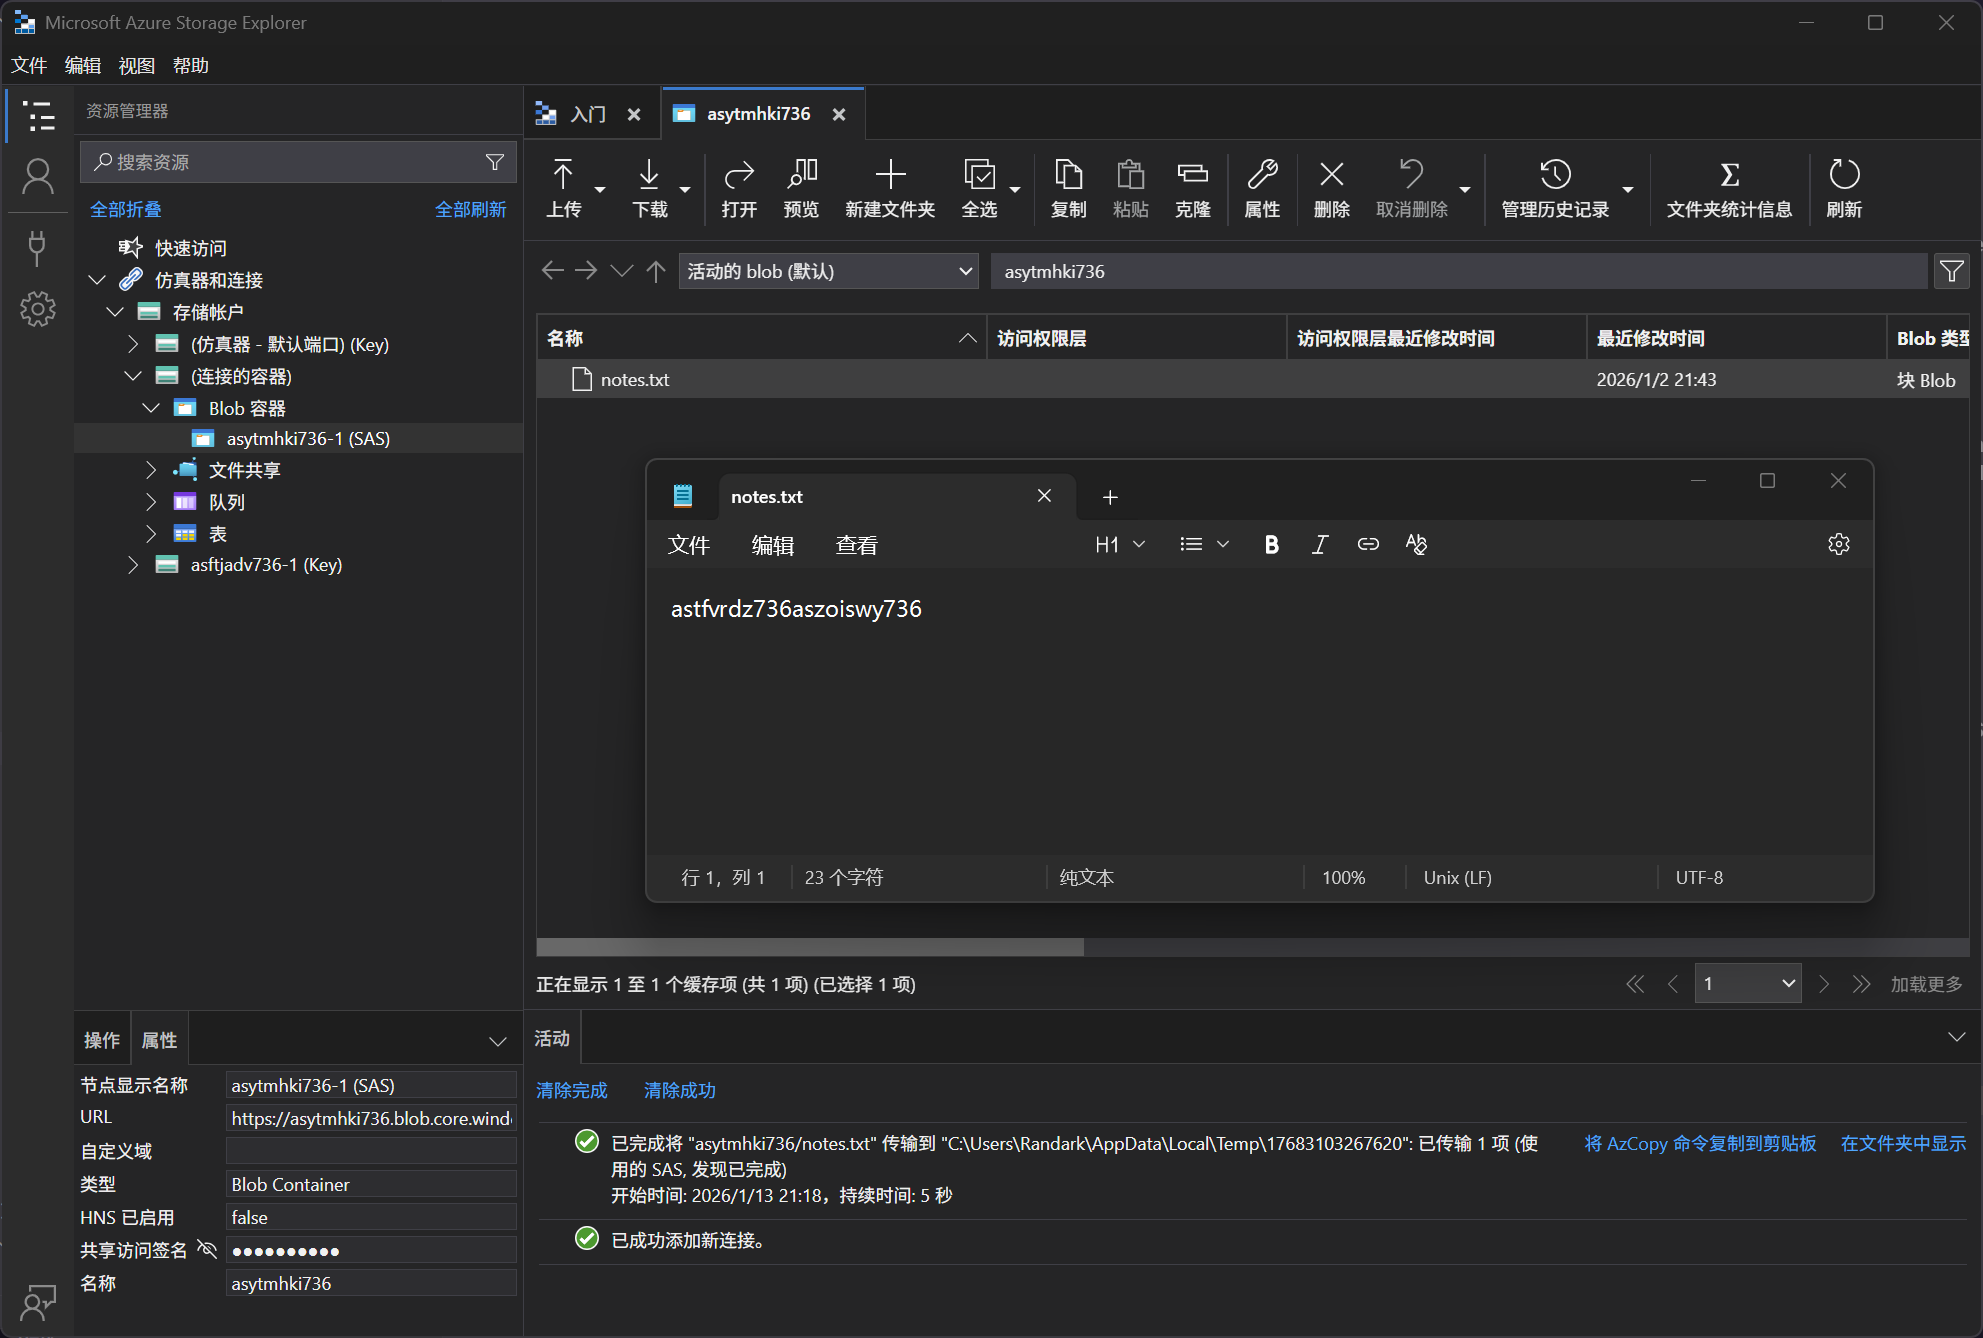The height and width of the screenshot is (1338, 1983).
Task: Click 清除完成 in the activities panel
Action: [x=571, y=1090]
